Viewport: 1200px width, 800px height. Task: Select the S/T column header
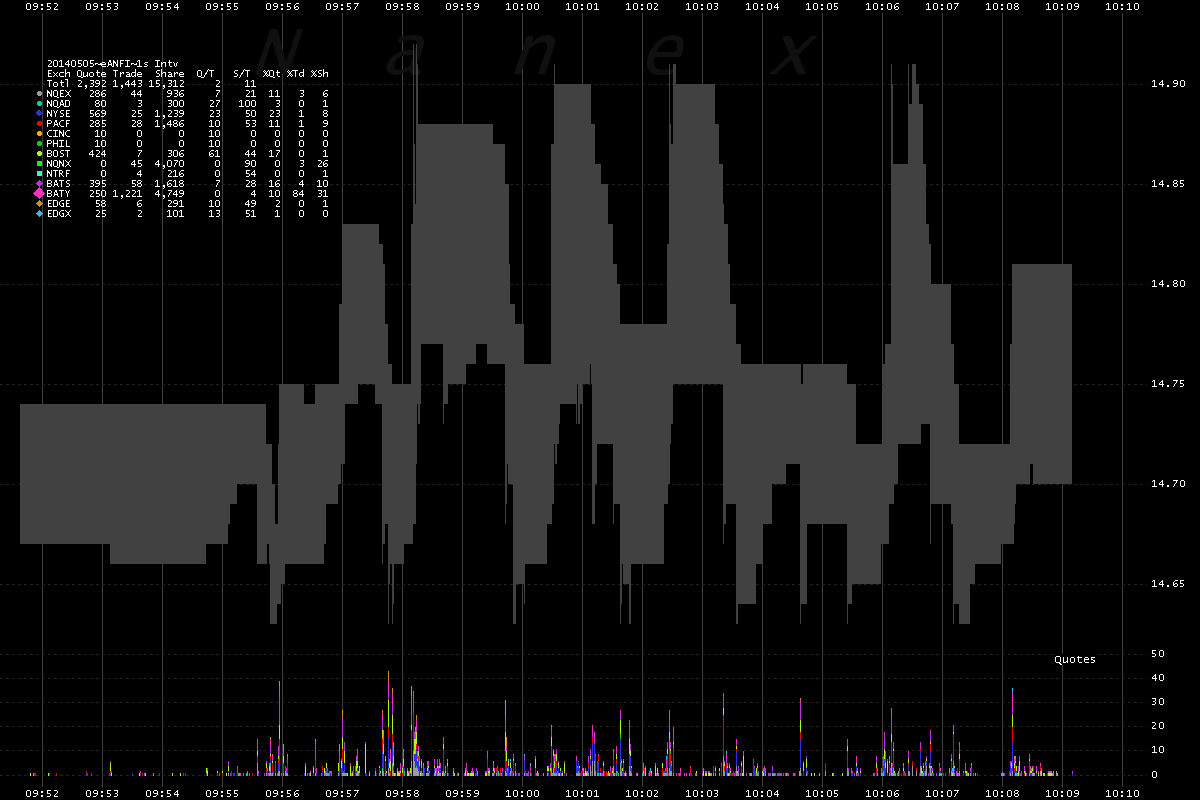tap(242, 73)
